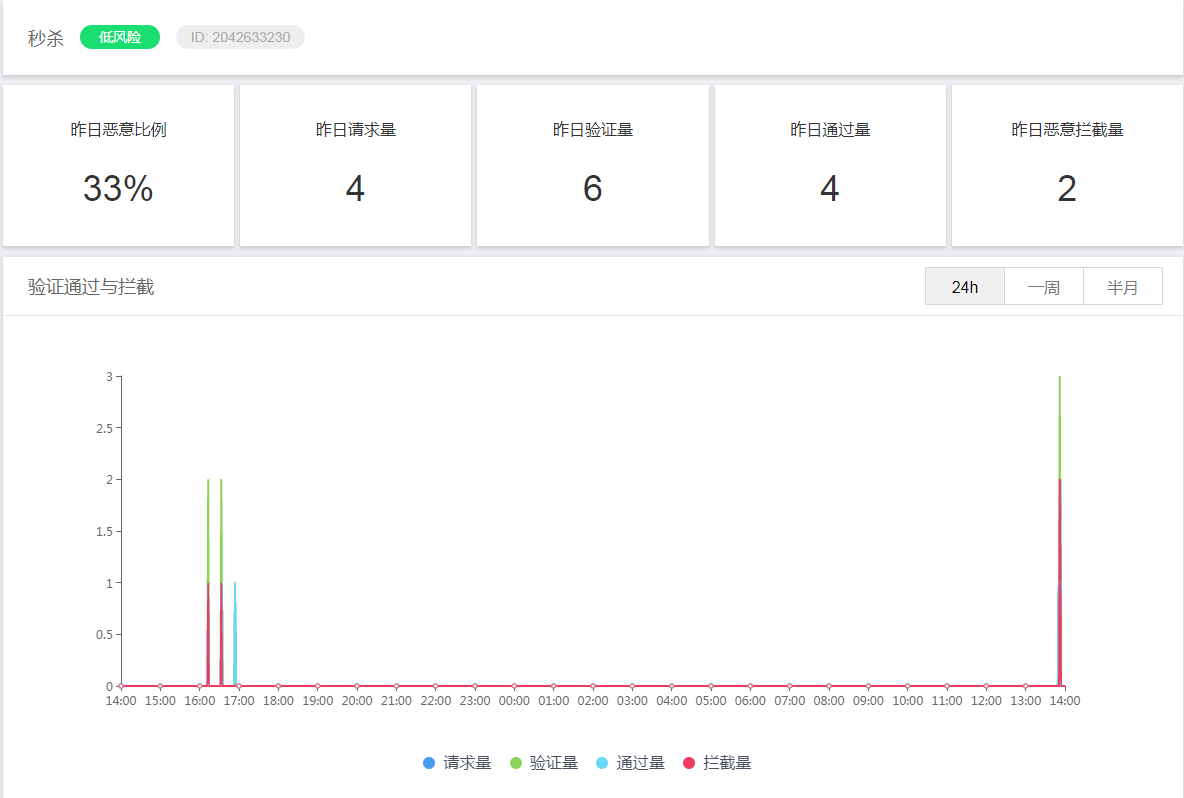Toggle 请求量 series in chart legend
1184x798 pixels.
click(x=458, y=763)
